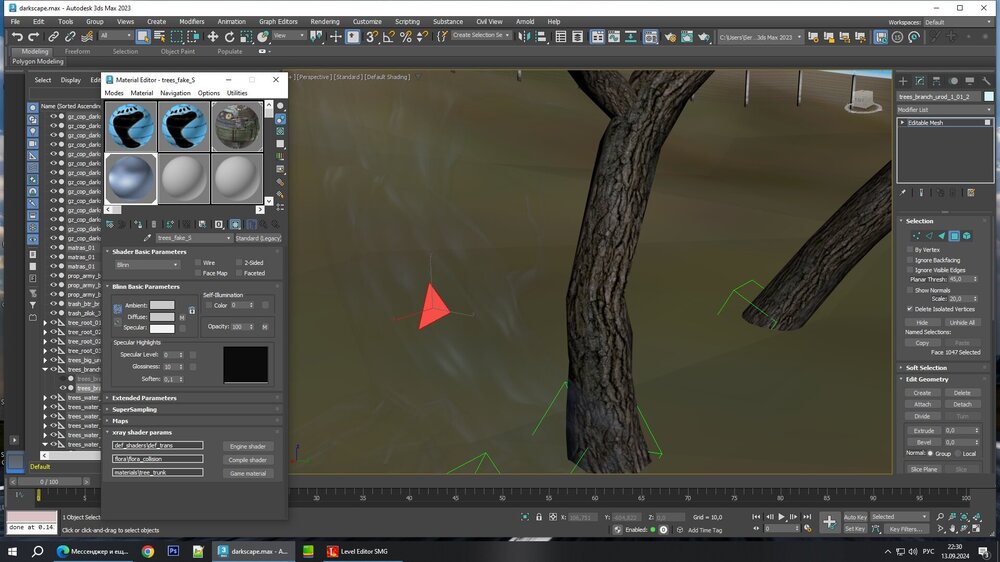Open the Blinn shader type dropdown
1000x562 pixels.
(x=147, y=265)
